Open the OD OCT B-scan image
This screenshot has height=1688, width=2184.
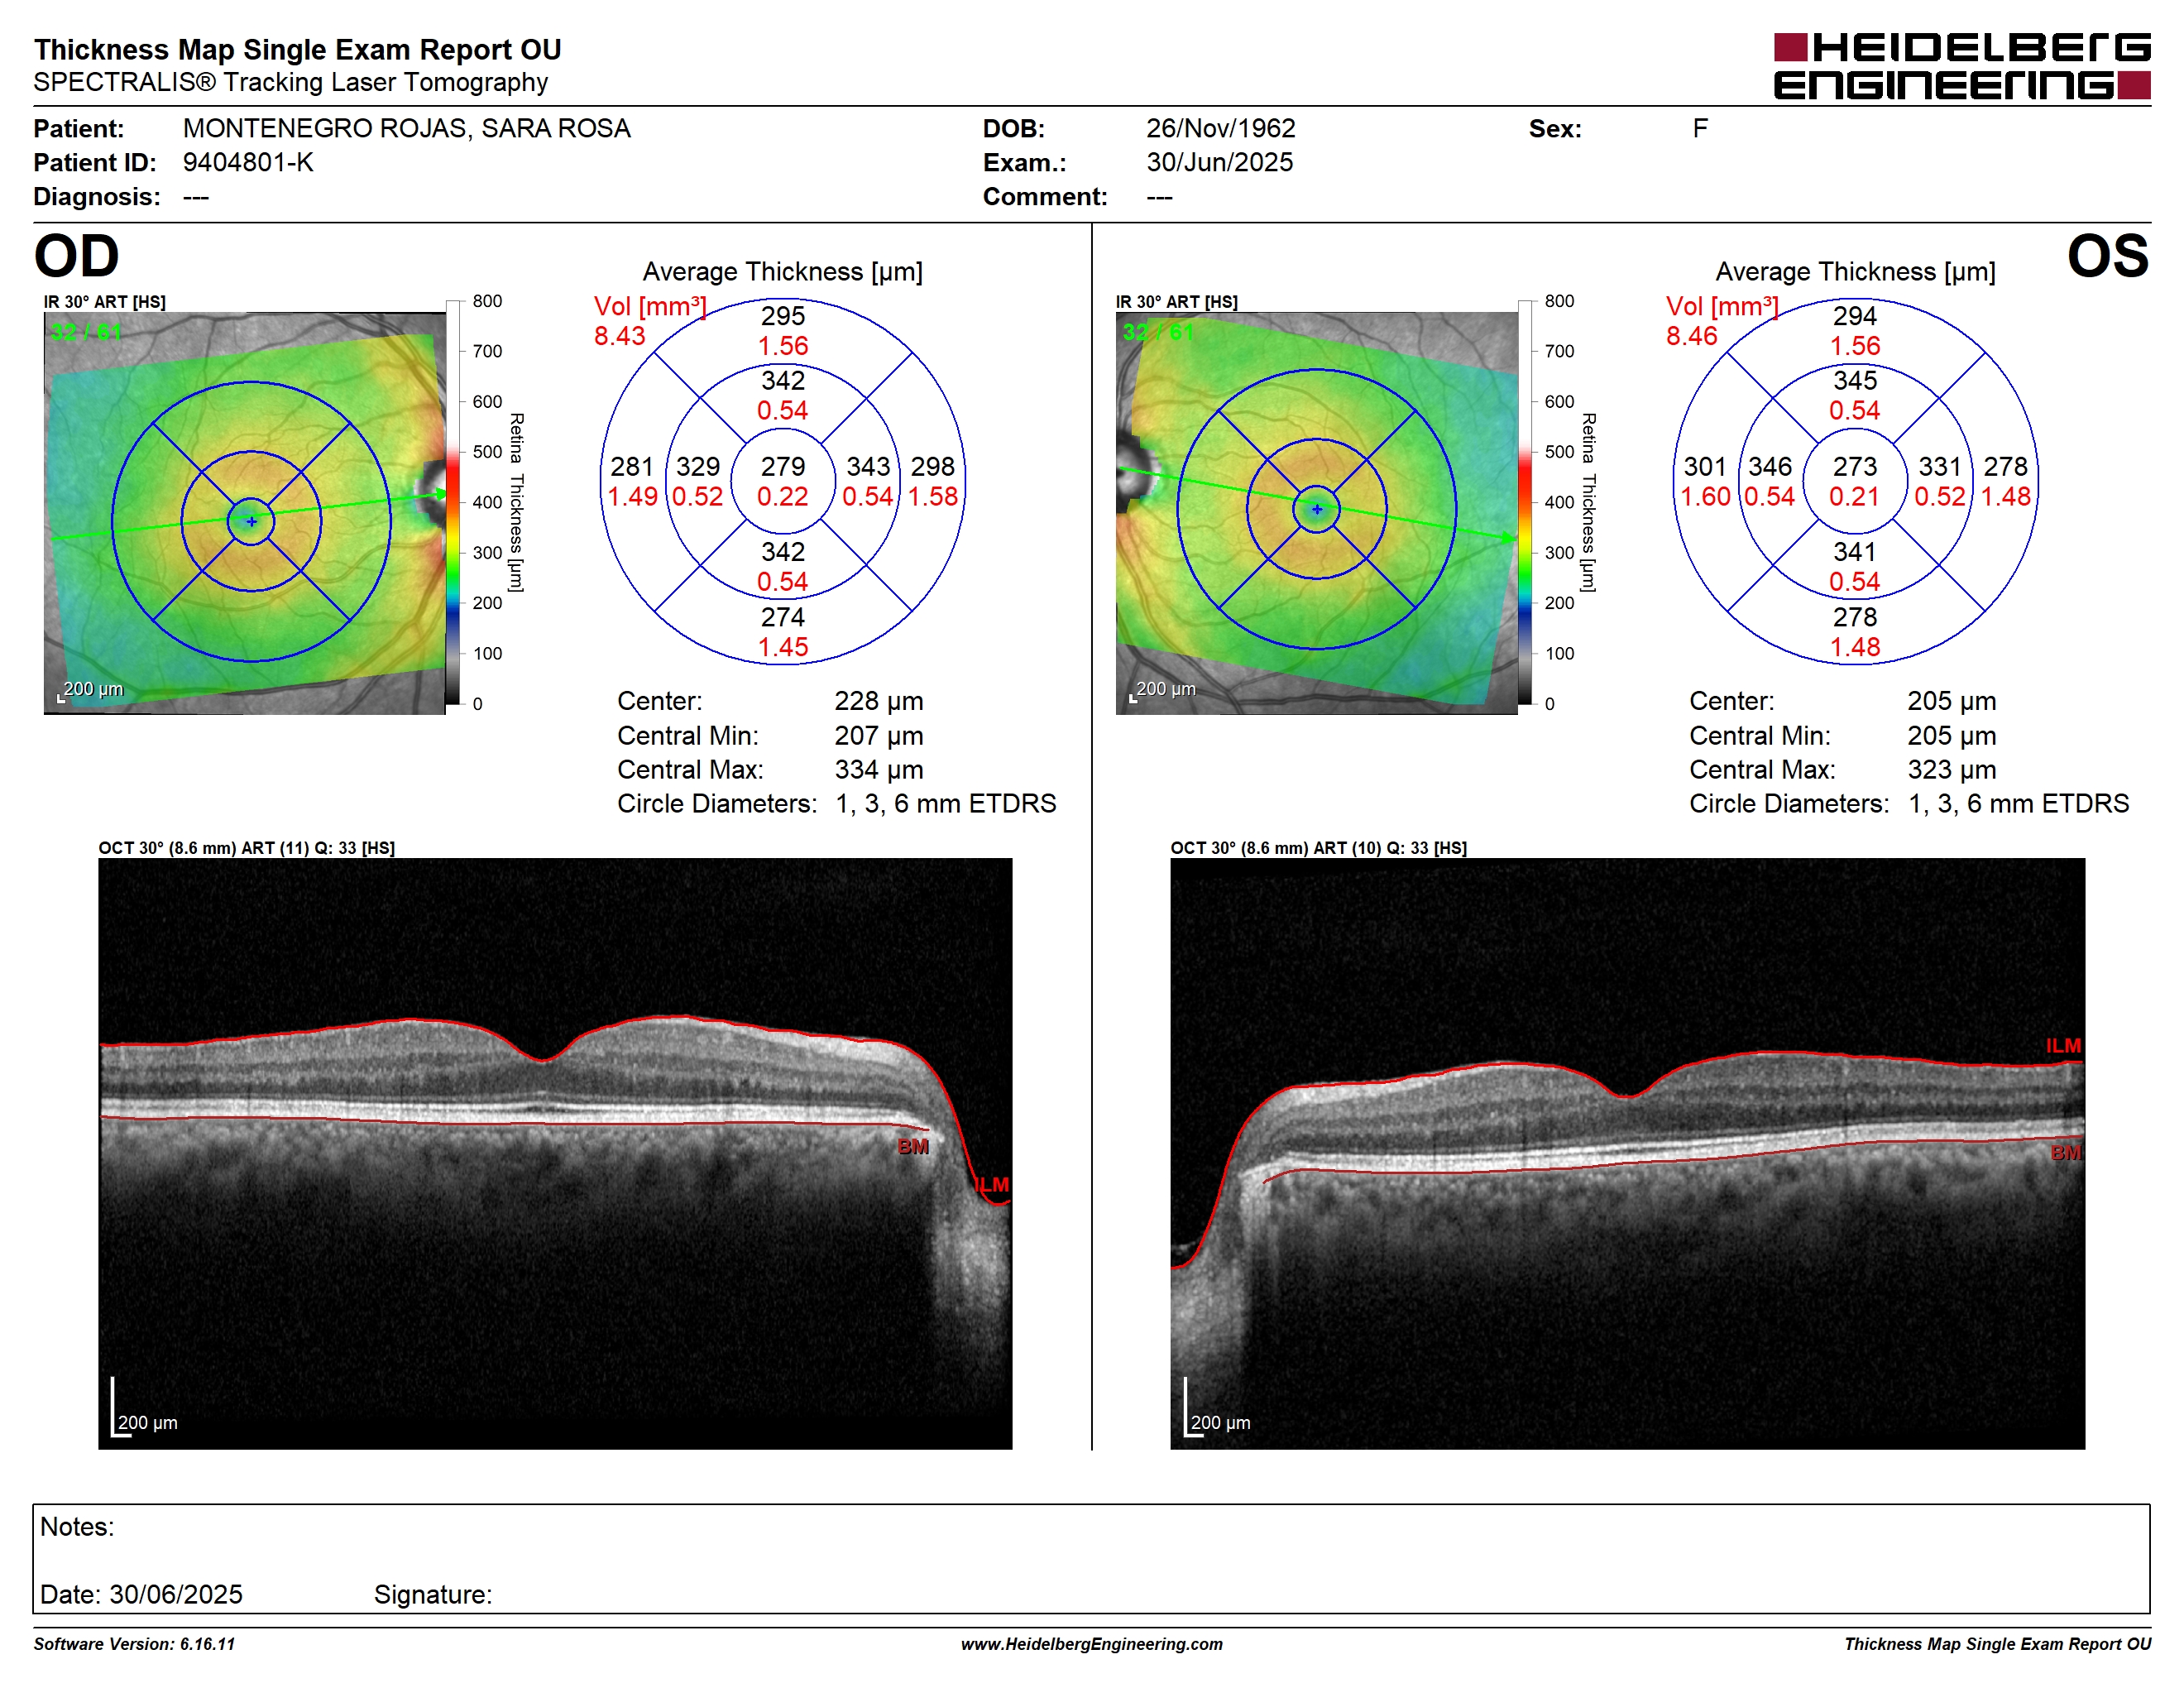point(555,1153)
